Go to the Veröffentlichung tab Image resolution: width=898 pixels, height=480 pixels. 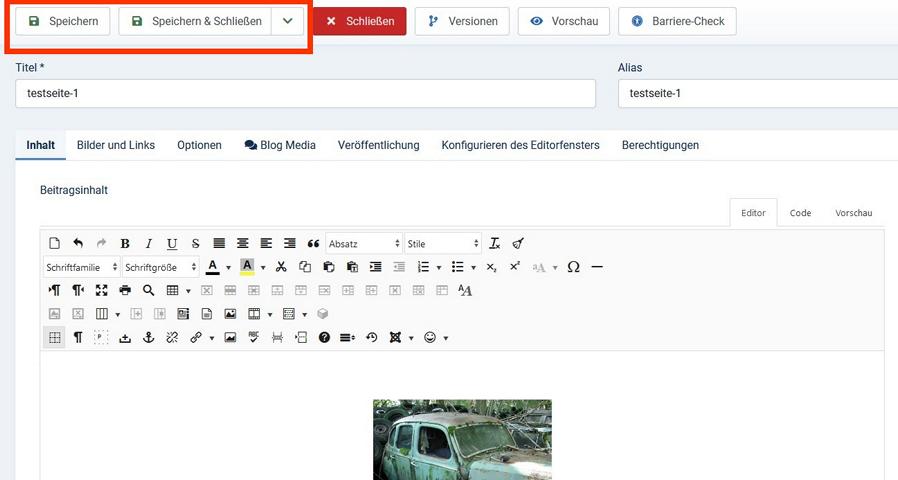pos(379,145)
